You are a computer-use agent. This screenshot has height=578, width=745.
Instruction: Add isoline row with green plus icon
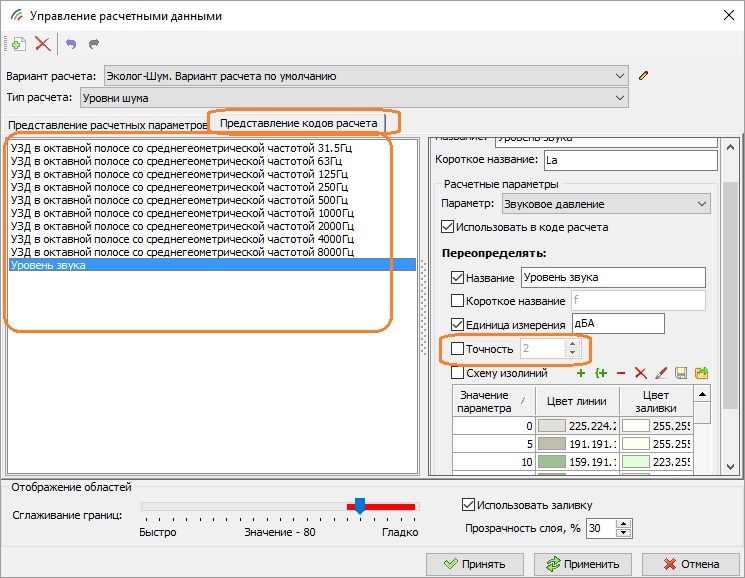[x=580, y=373]
